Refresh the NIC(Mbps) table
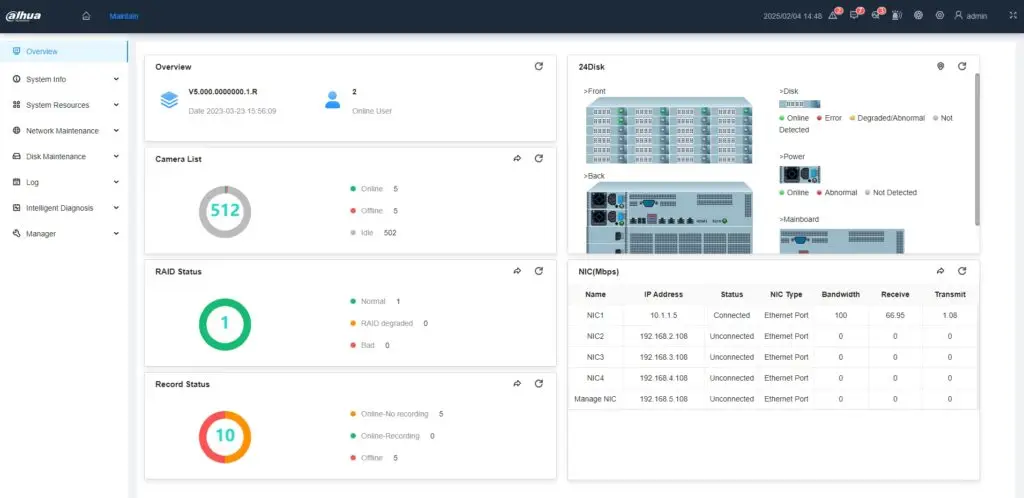The image size is (1024, 498). pyautogui.click(x=962, y=271)
